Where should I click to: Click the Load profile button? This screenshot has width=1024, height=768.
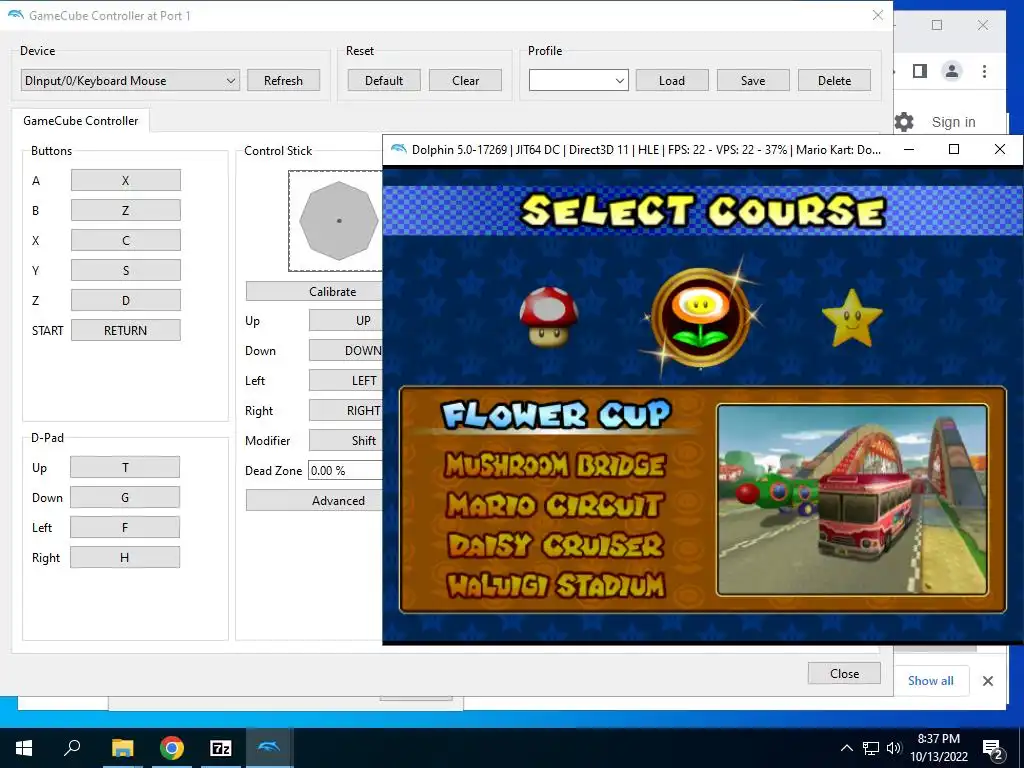pos(672,80)
